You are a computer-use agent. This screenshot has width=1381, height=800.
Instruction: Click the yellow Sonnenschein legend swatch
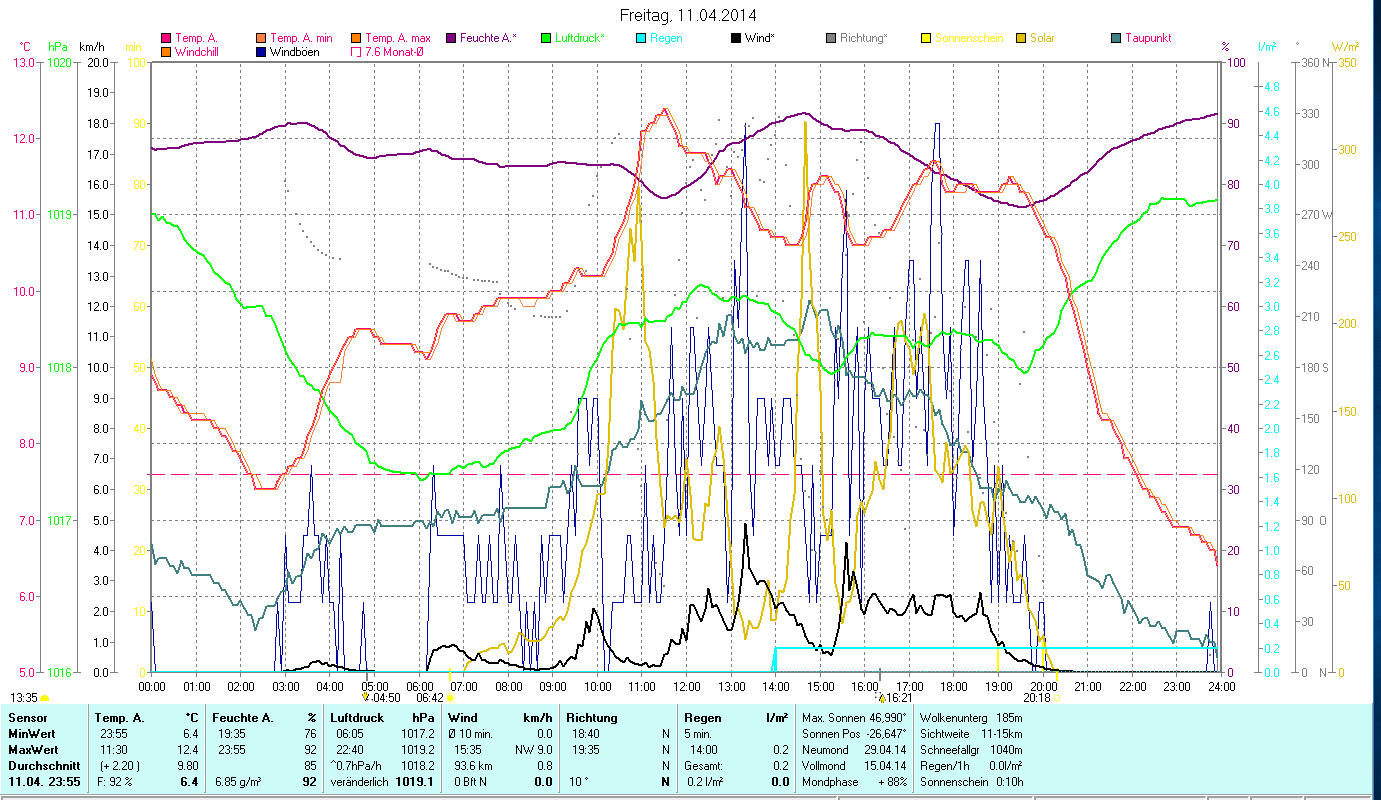point(925,38)
